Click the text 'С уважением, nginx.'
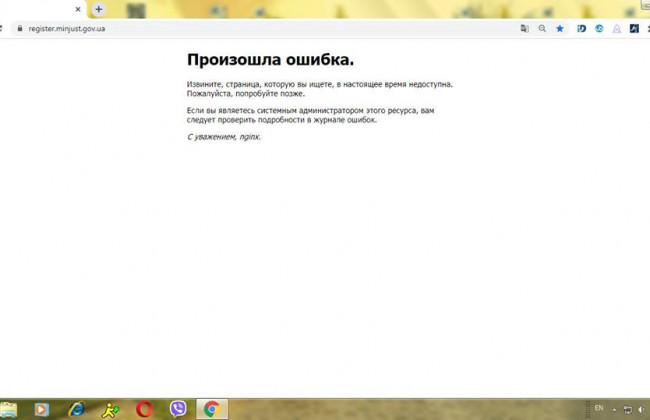Image resolution: width=650 pixels, height=420 pixels. [224, 137]
